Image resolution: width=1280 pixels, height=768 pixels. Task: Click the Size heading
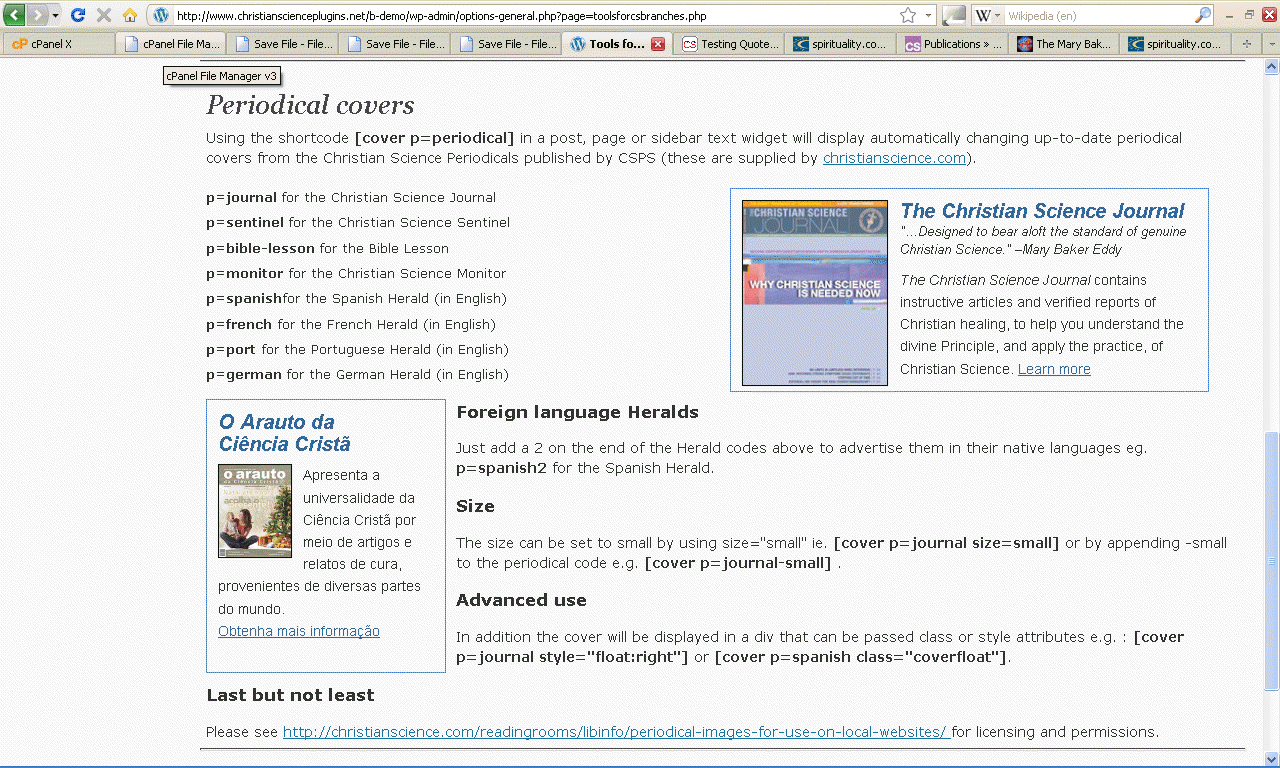tap(475, 506)
